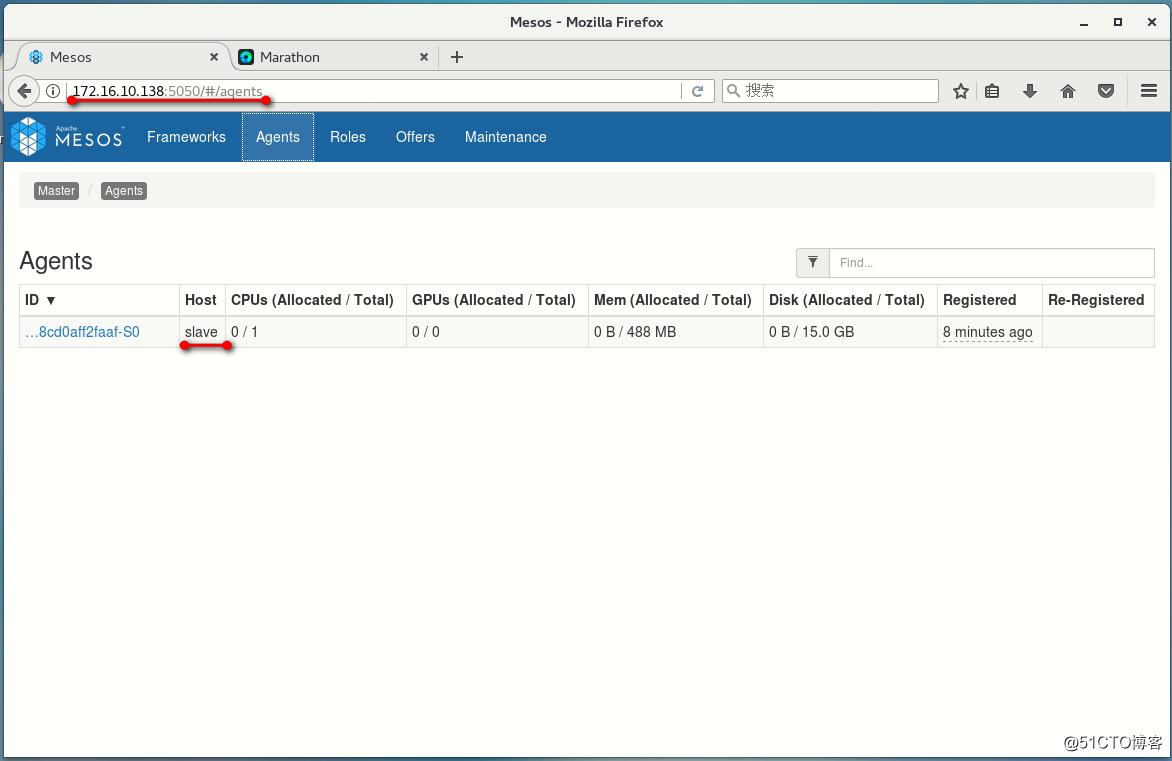The height and width of the screenshot is (761, 1172).
Task: Click search magnifier icon in search box
Action: 734,90
